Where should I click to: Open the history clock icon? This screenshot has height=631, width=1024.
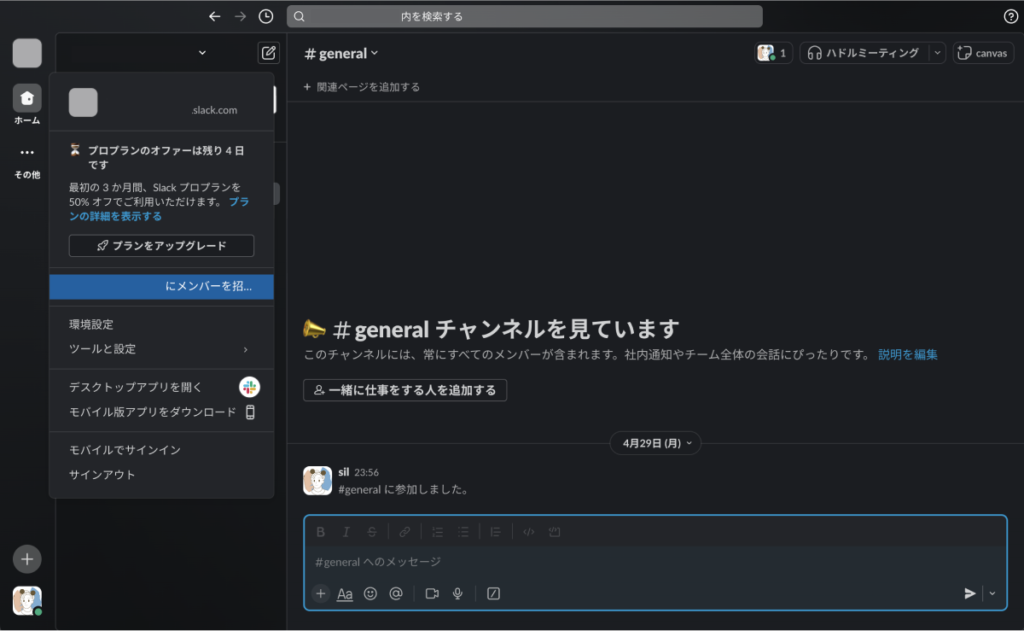[x=265, y=16]
